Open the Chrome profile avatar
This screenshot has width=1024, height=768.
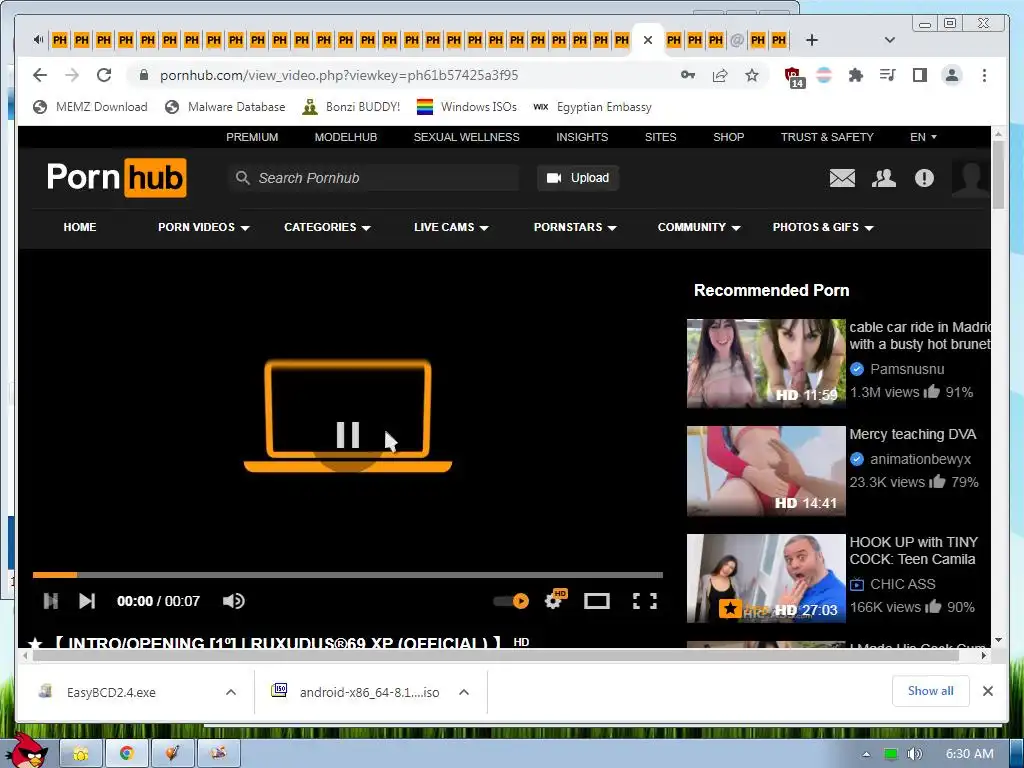point(952,75)
